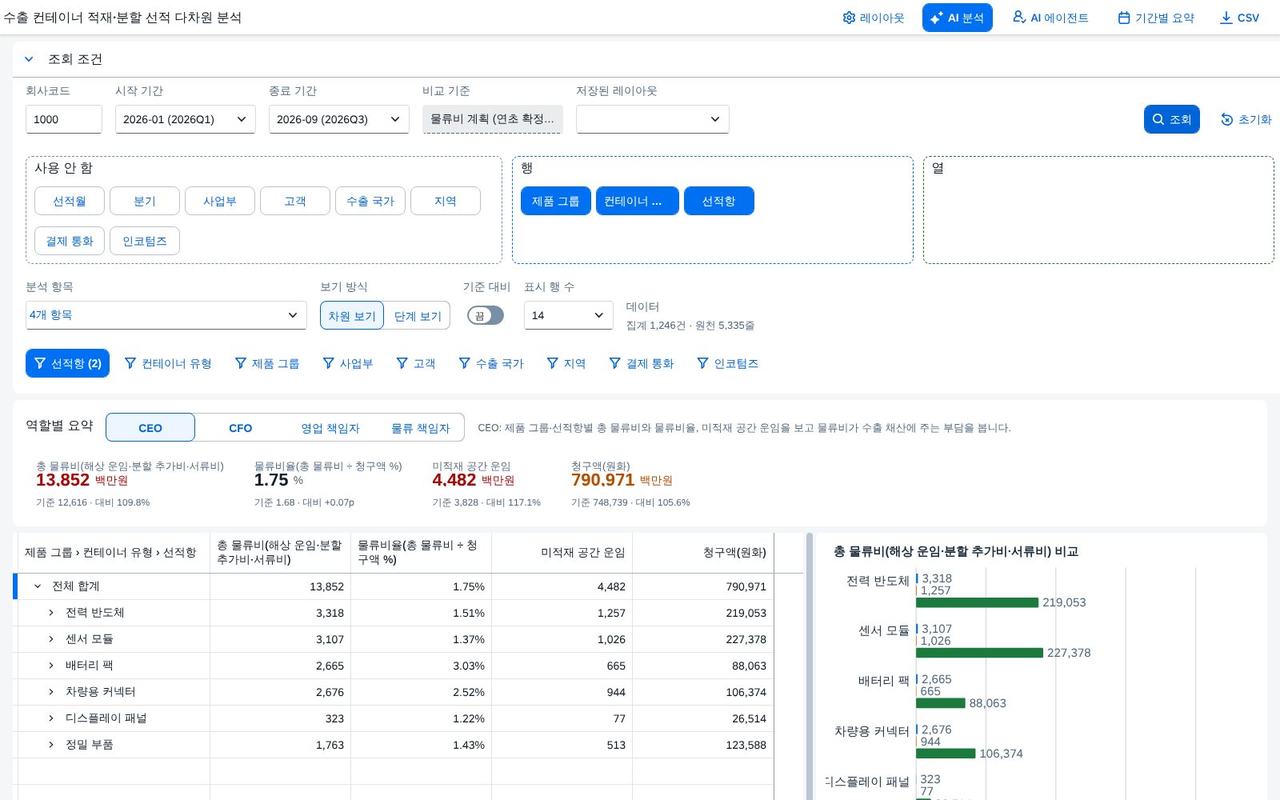Open the 분석 항목 dropdown
Image resolution: width=1280 pixels, height=800 pixels.
point(166,315)
